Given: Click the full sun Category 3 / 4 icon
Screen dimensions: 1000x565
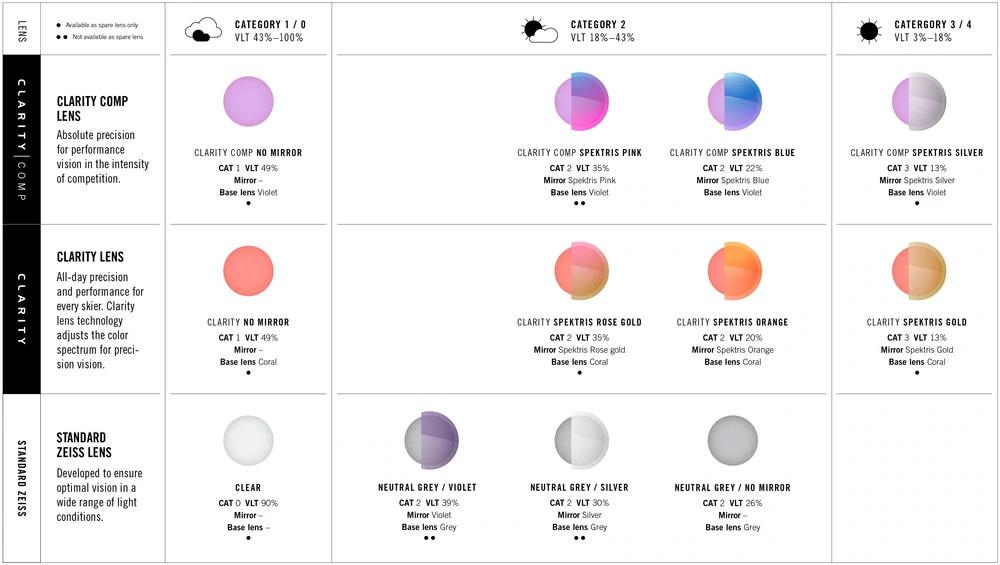Looking at the screenshot, I should tap(869, 31).
